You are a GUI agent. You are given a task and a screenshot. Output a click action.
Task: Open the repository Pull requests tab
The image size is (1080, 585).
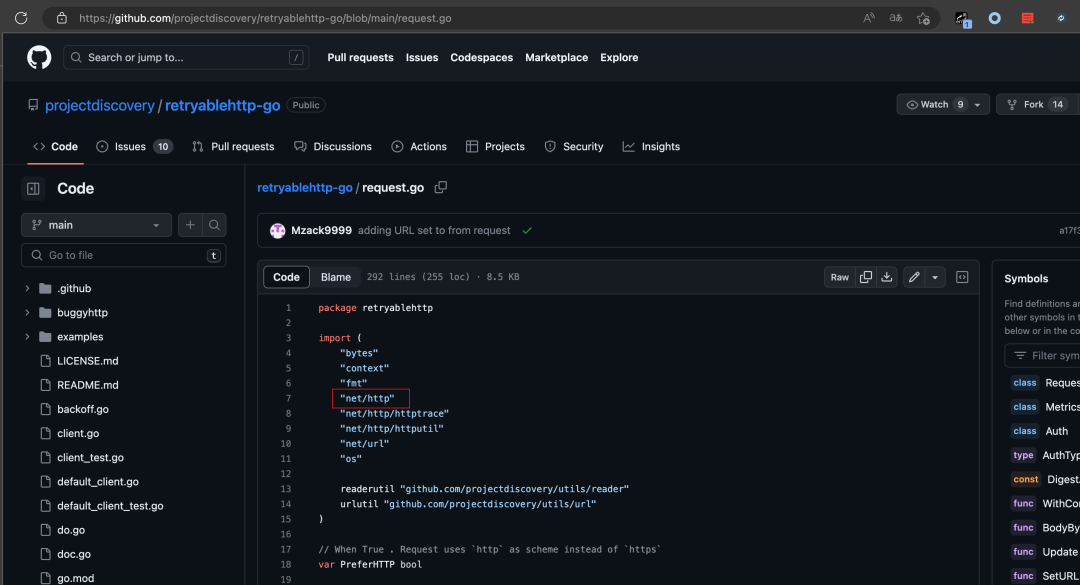(233, 147)
